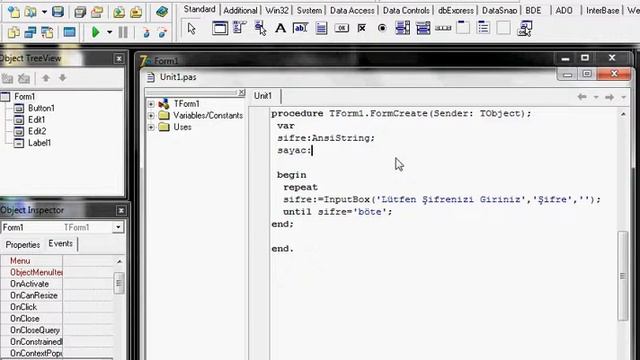Click the editor navigate forward arrow
The image size is (640, 360).
click(609, 97)
